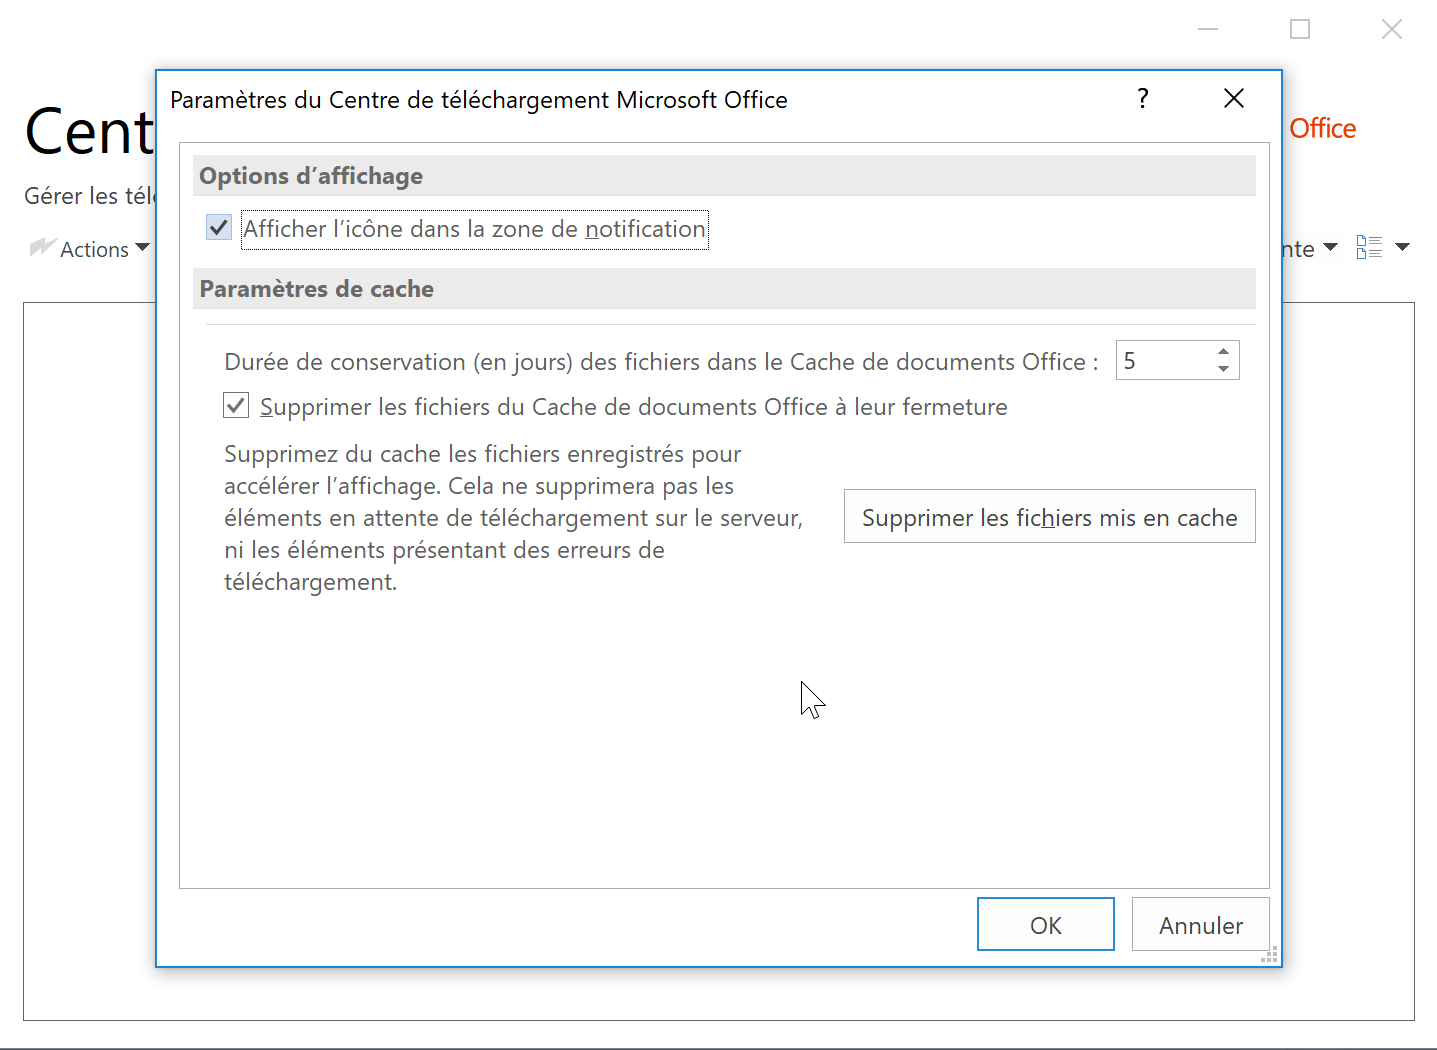Screen dimensions: 1437x1050
Task: Click the Paramètres de cache section header
Action: coord(724,289)
